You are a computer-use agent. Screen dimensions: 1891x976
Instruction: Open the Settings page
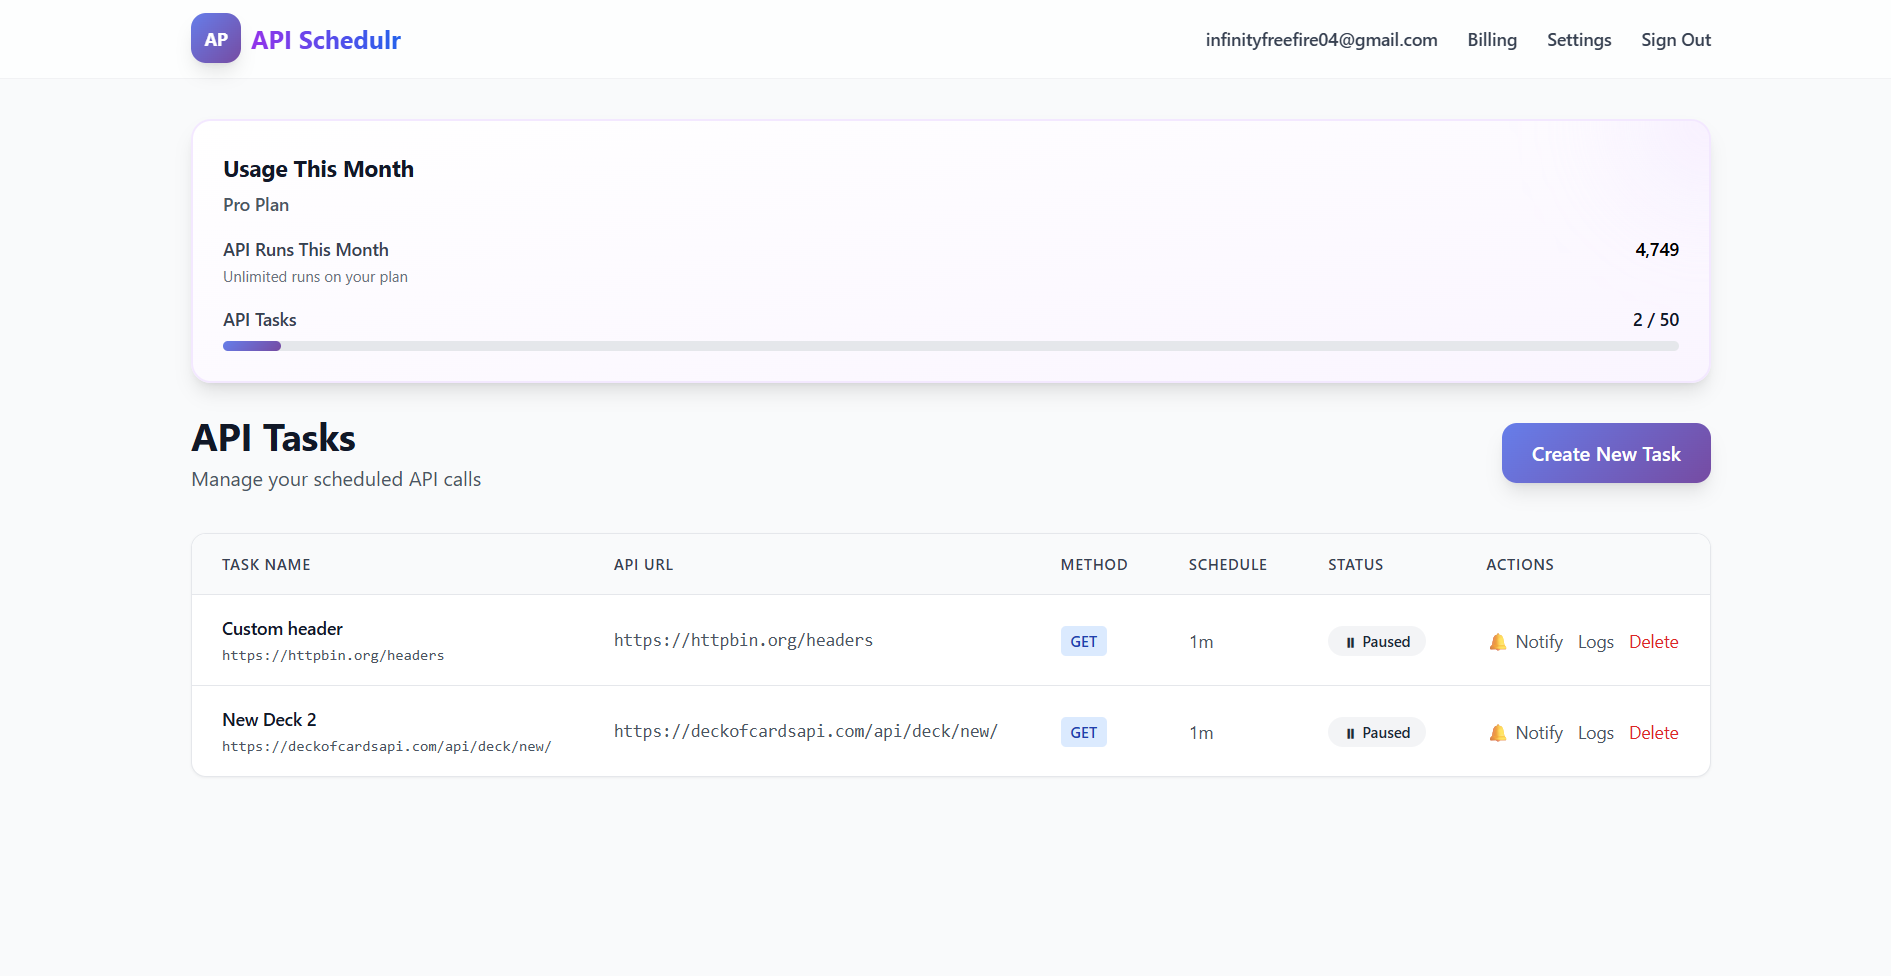(1579, 40)
